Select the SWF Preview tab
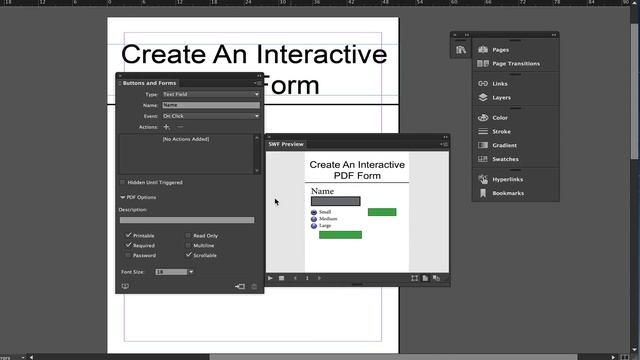Image resolution: width=640 pixels, height=360 pixels. 286,144
